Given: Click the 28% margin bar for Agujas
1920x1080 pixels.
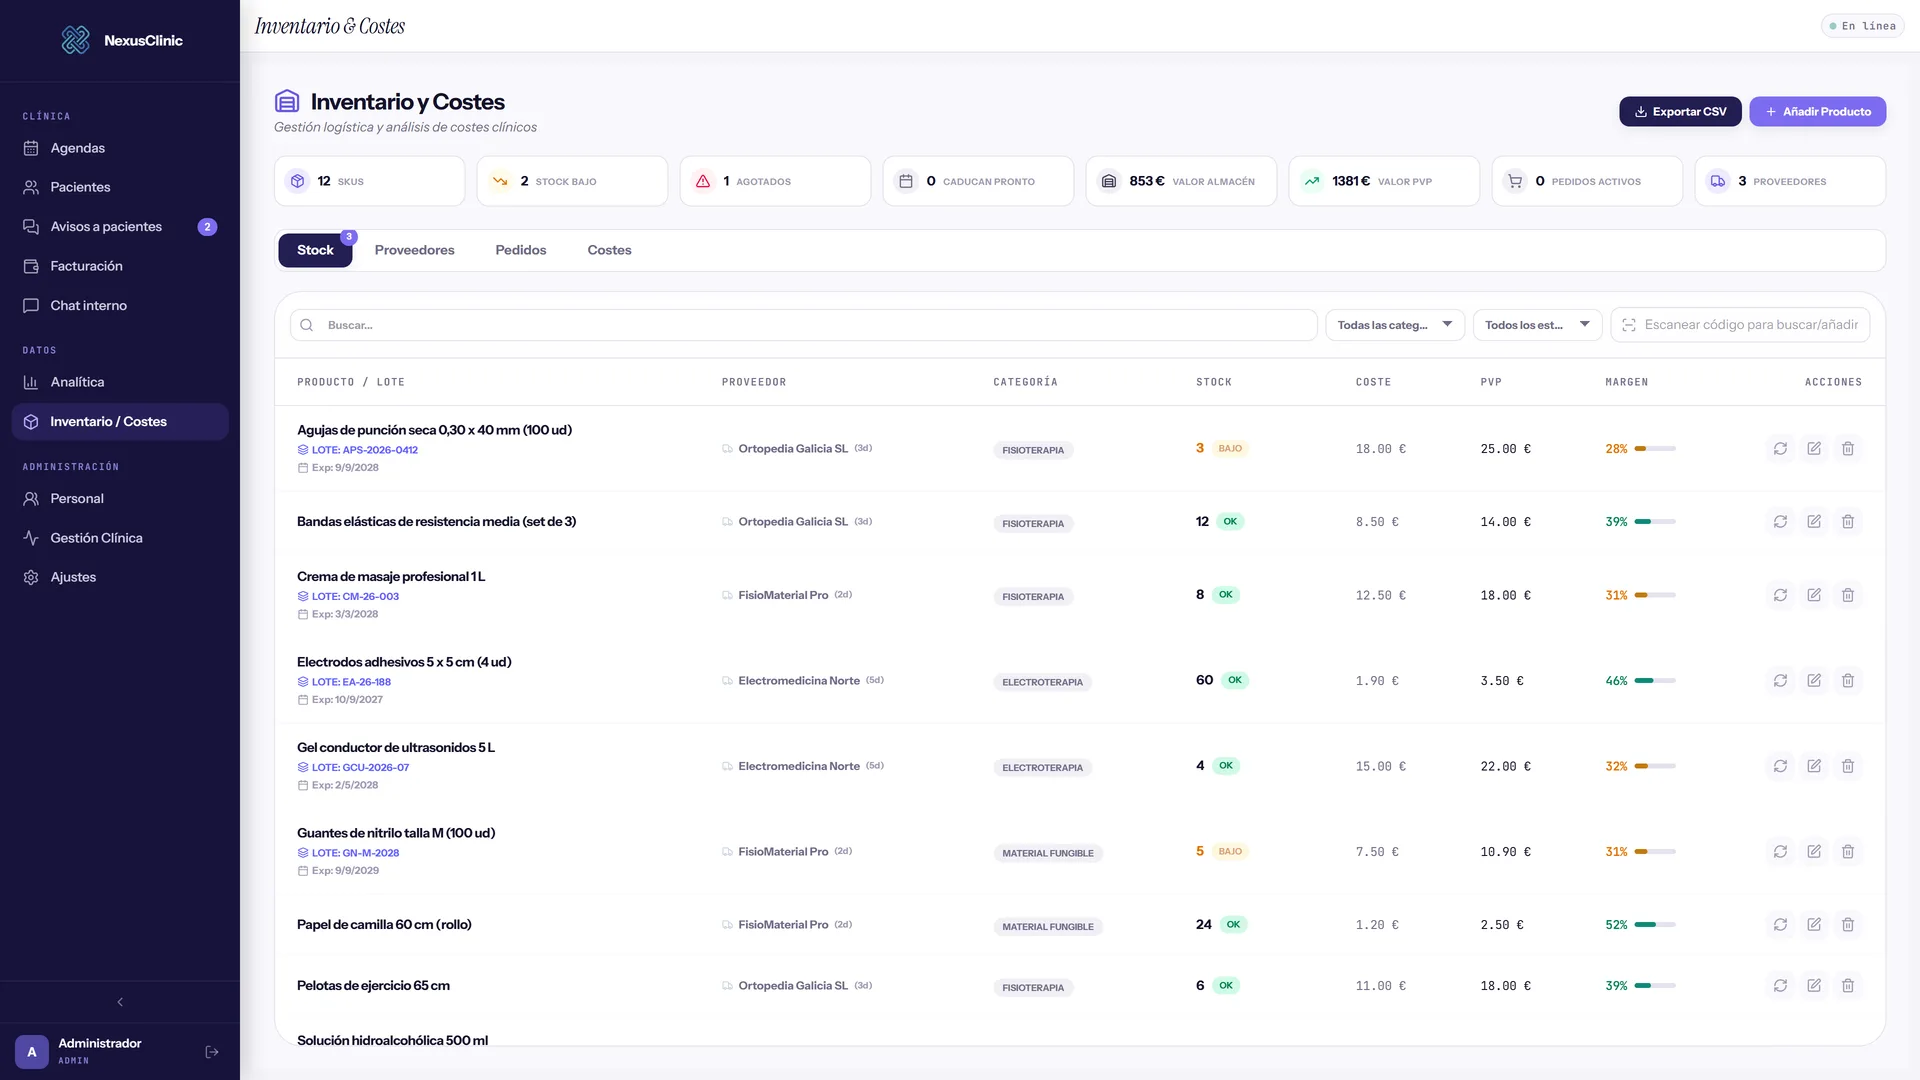Looking at the screenshot, I should tap(1655, 449).
